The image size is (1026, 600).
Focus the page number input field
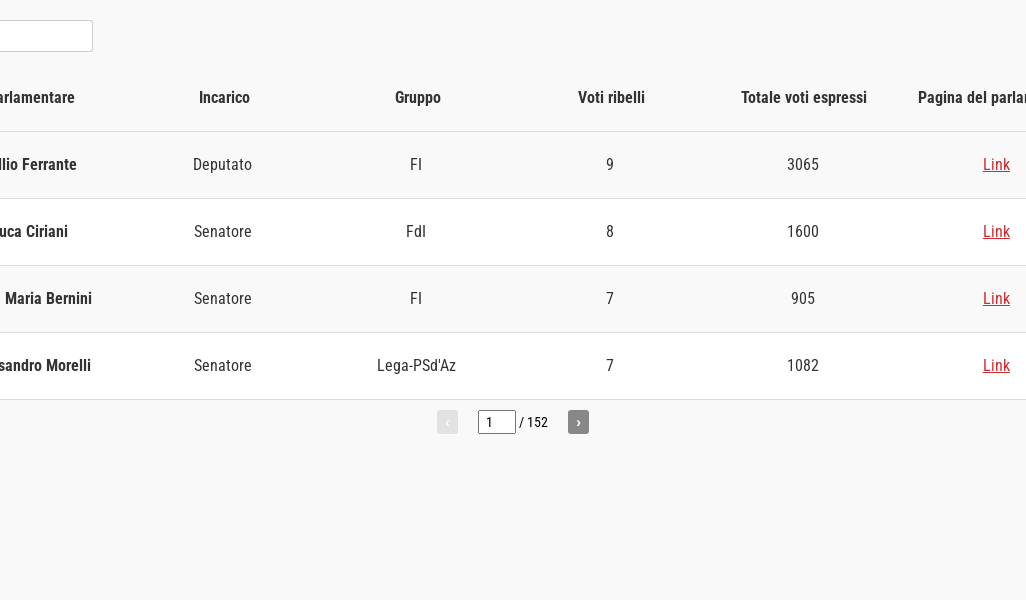tap(496, 422)
